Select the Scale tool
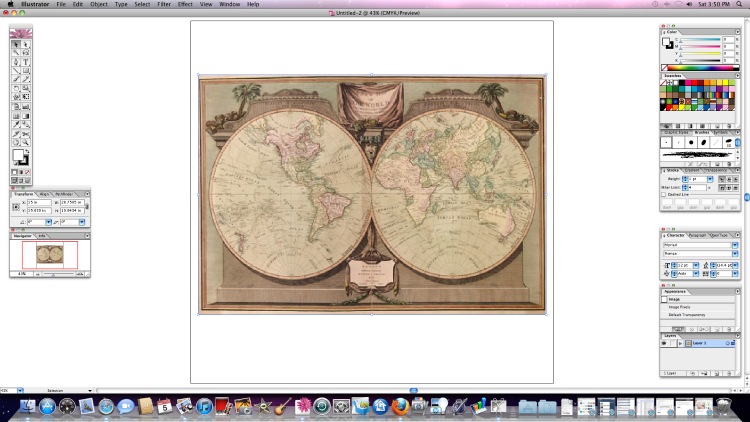The image size is (750, 422). pyautogui.click(x=26, y=89)
